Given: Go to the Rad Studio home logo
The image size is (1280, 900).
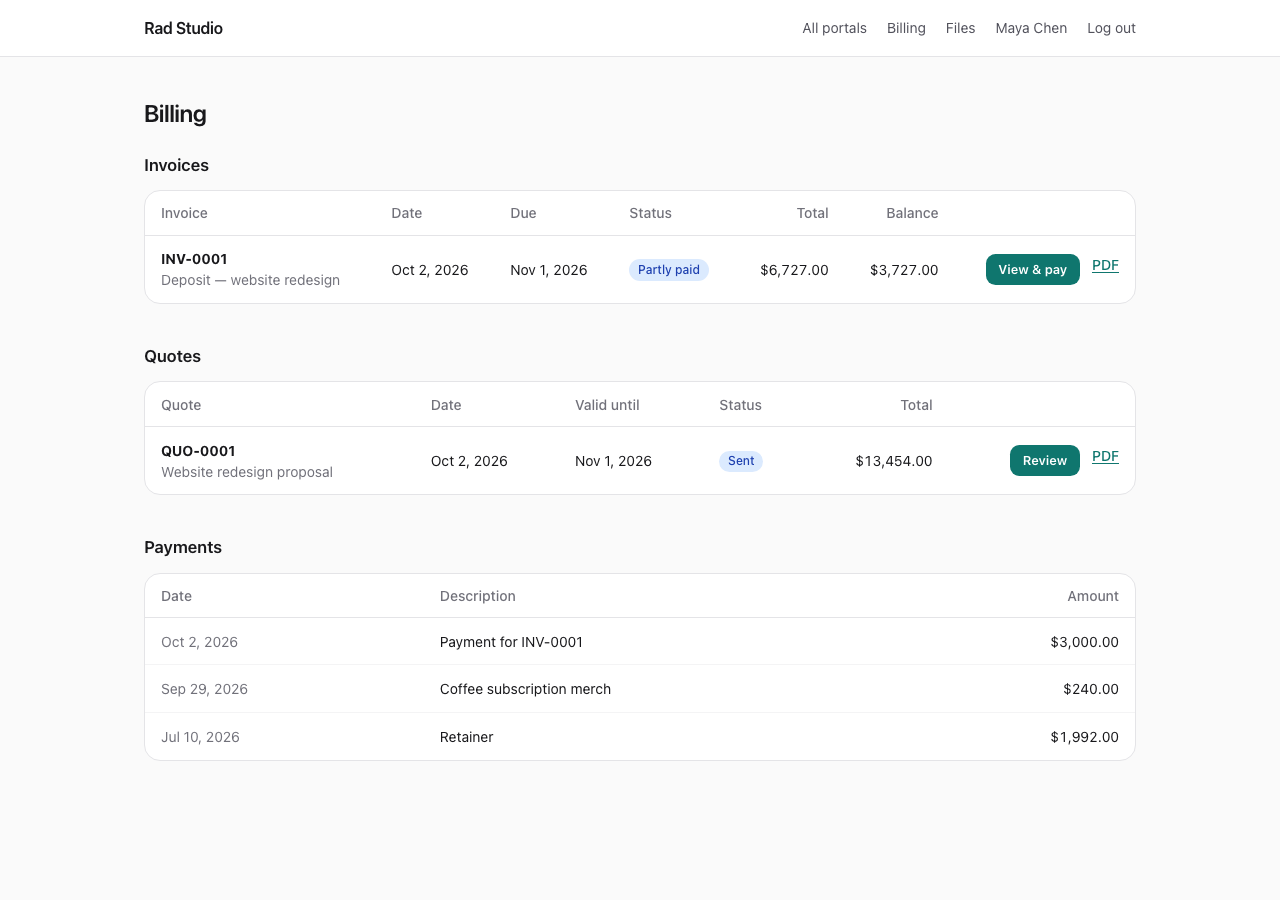Looking at the screenshot, I should tap(183, 28).
